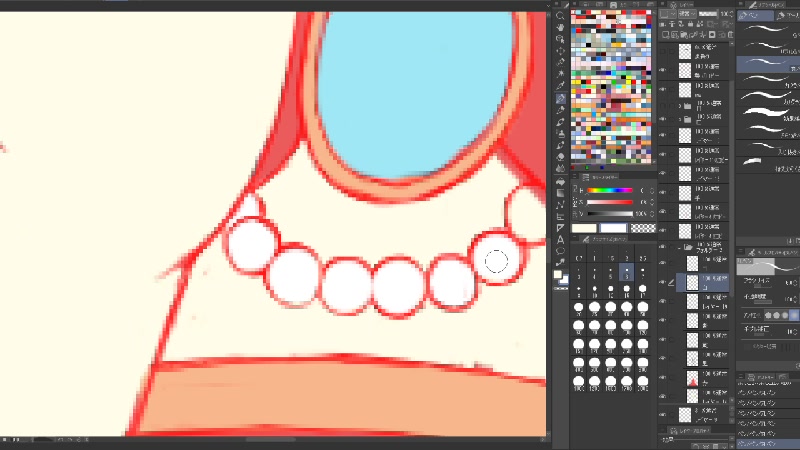Expand the upper collapsed layer folder
Image resolution: width=800 pixels, height=450 pixels.
(679, 105)
